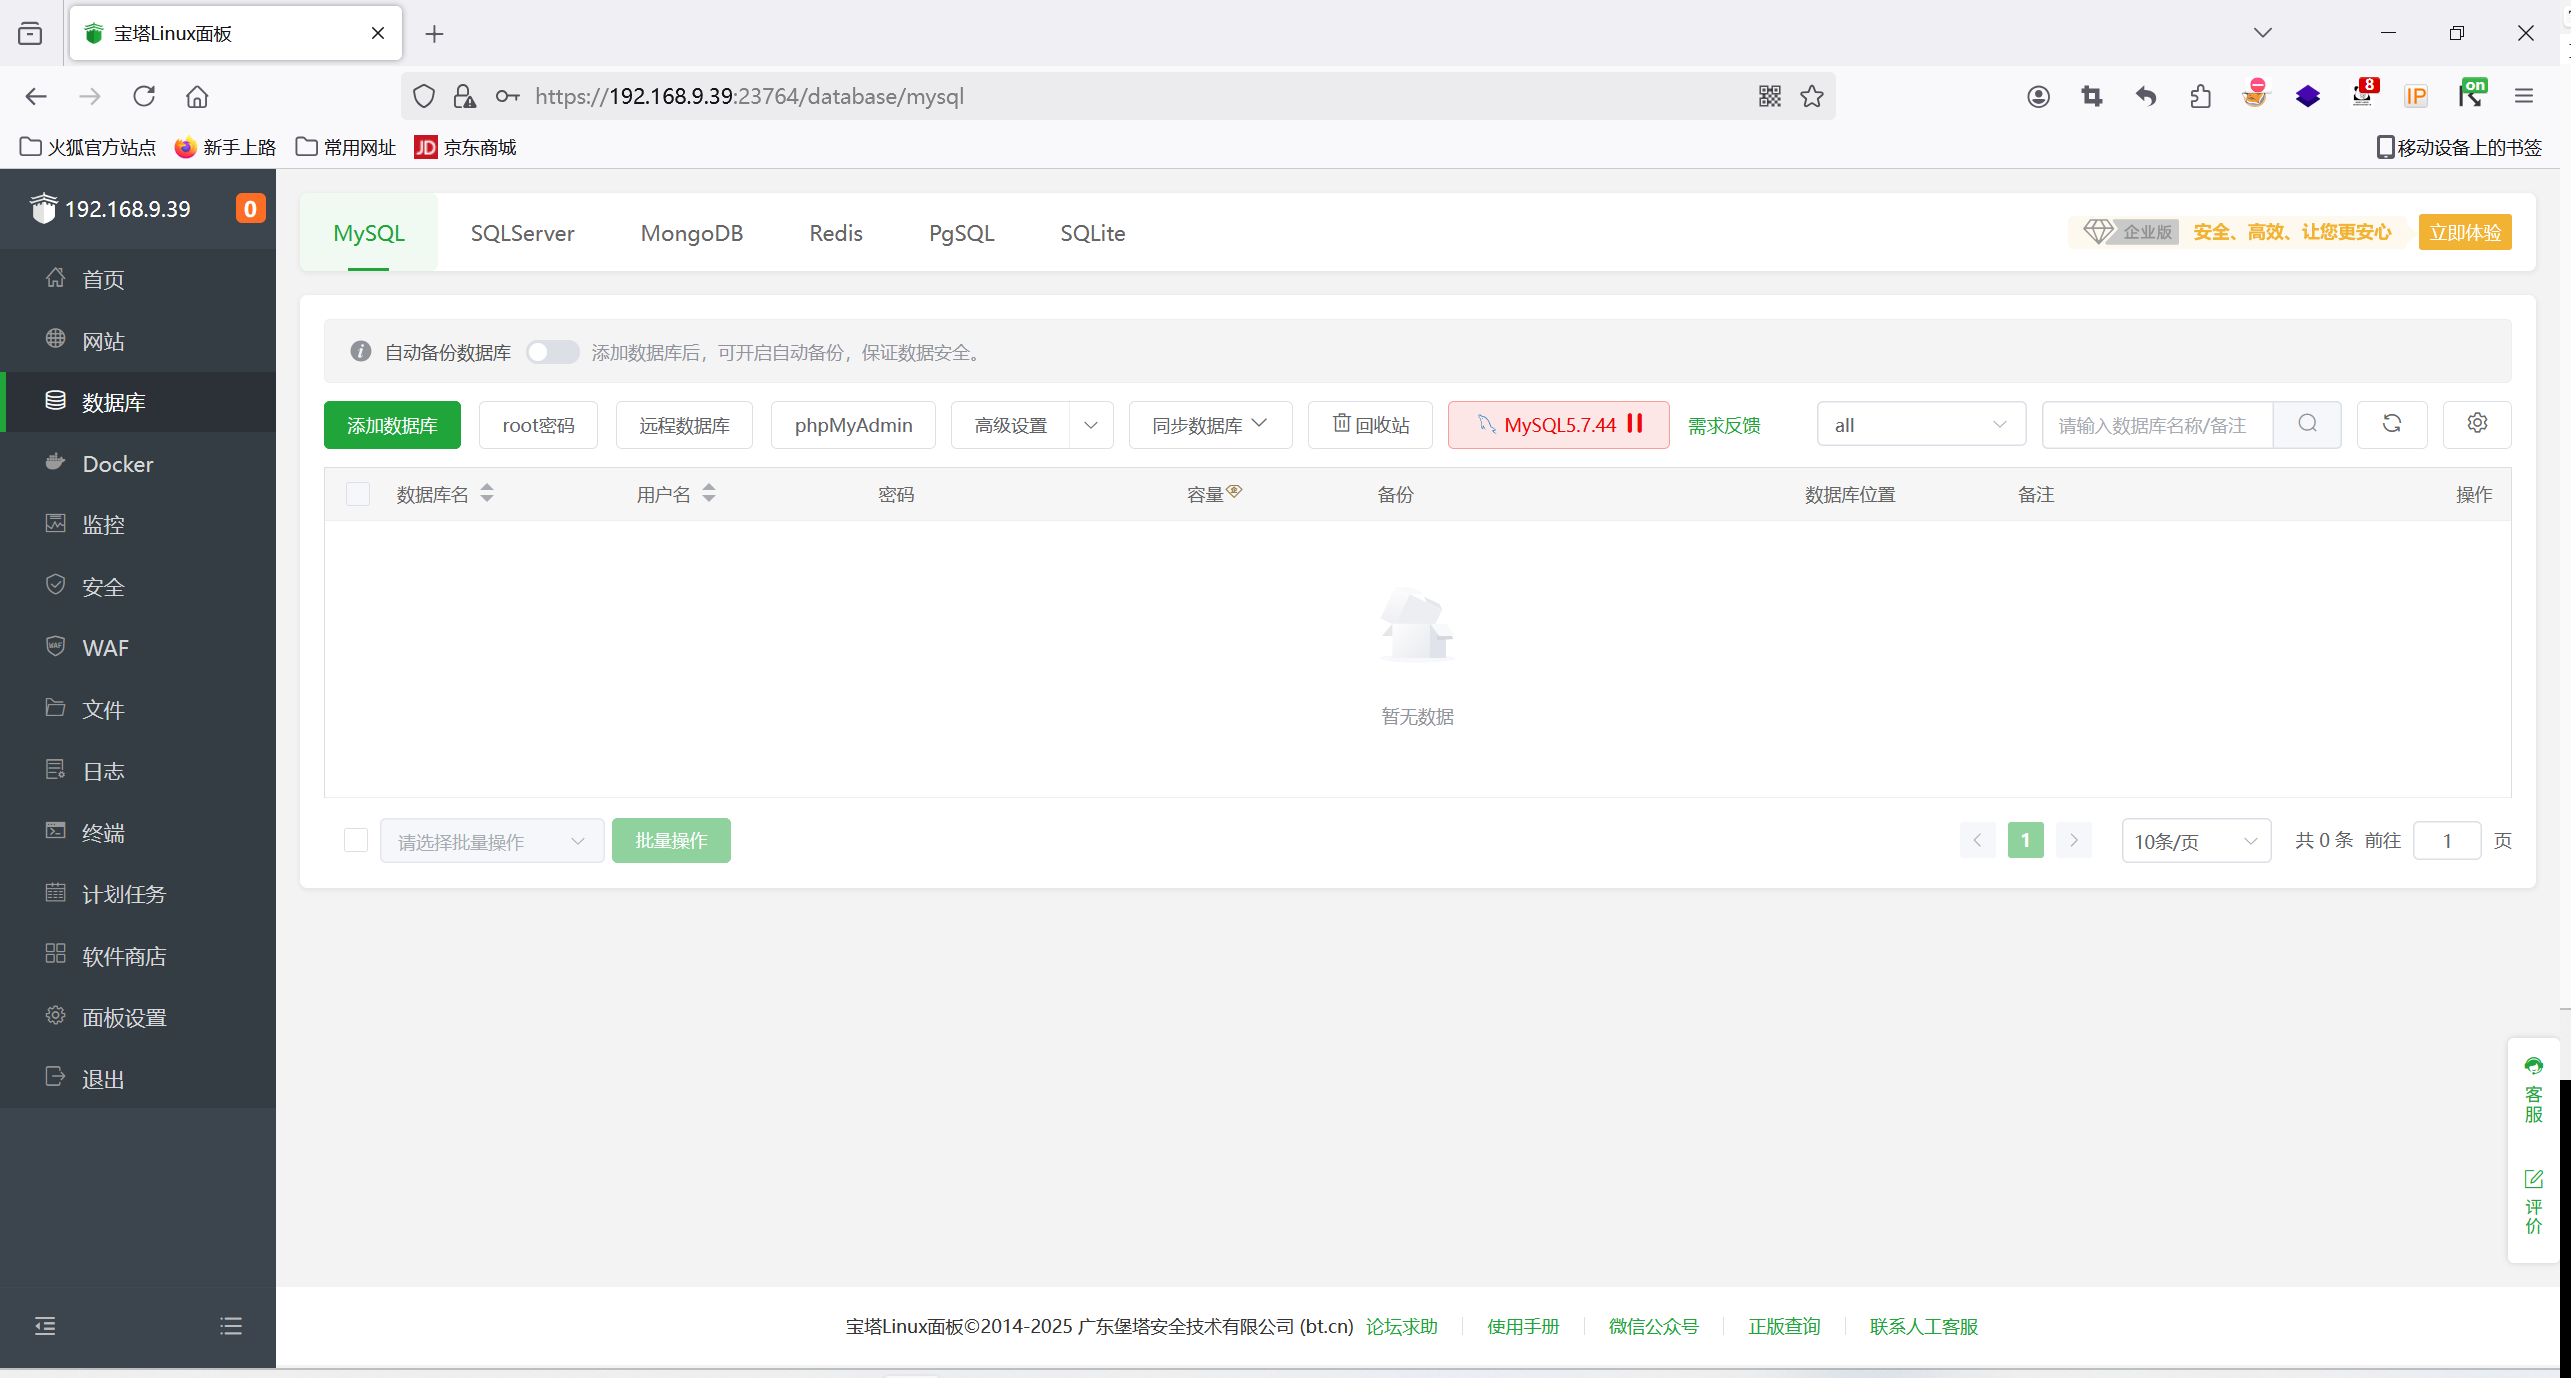Click the green 添加数据库 button
This screenshot has width=2571, height=1378.
391,425
